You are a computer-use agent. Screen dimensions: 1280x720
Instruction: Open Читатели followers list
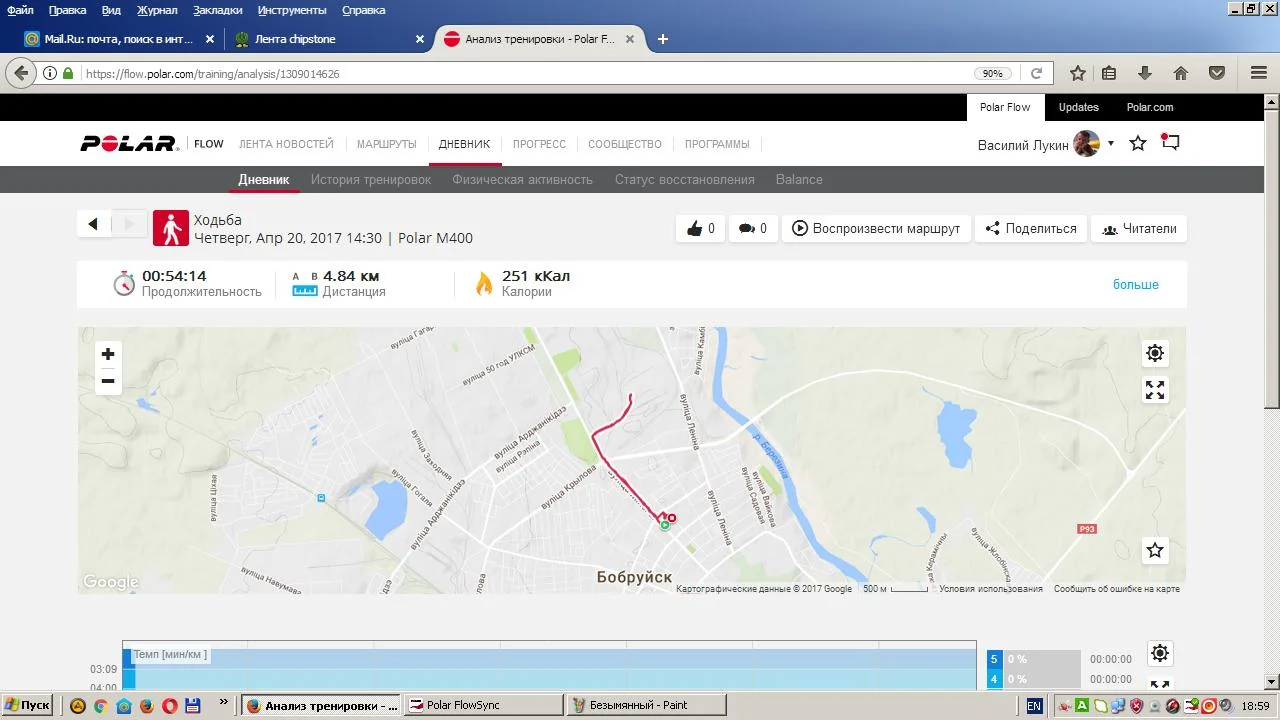click(x=1139, y=229)
